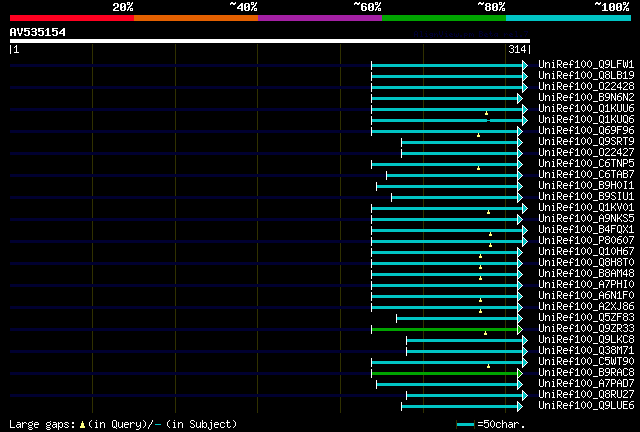This screenshot has height=432, width=640.
Task: Click the purple ~60% segment of the scale
Action: coord(320,18)
